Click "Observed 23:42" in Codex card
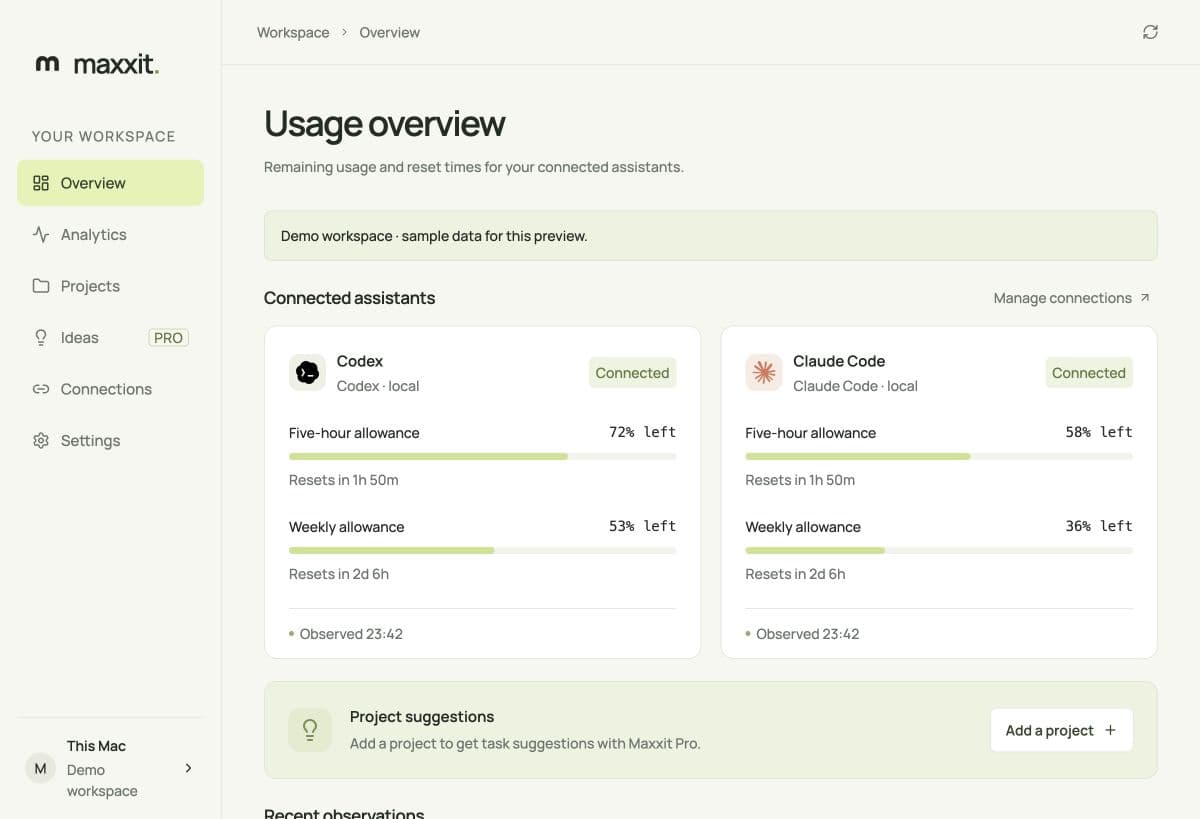 point(351,634)
